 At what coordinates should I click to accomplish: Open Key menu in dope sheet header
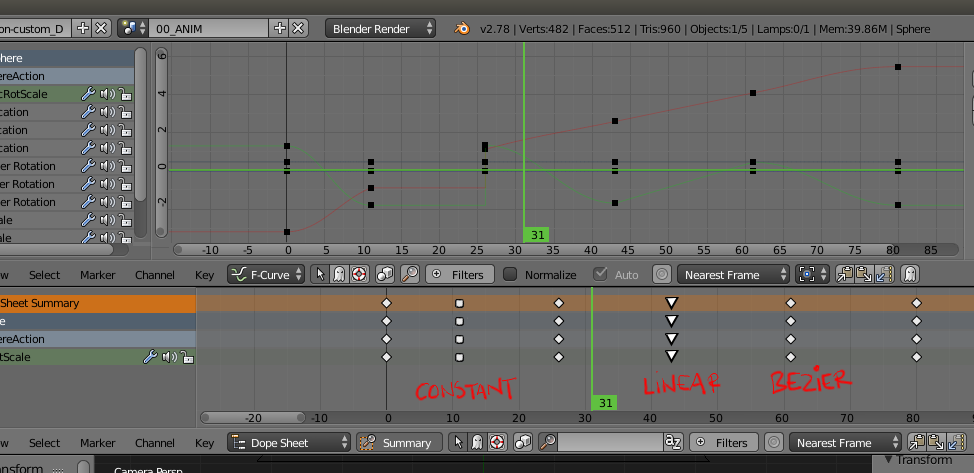coord(204,443)
